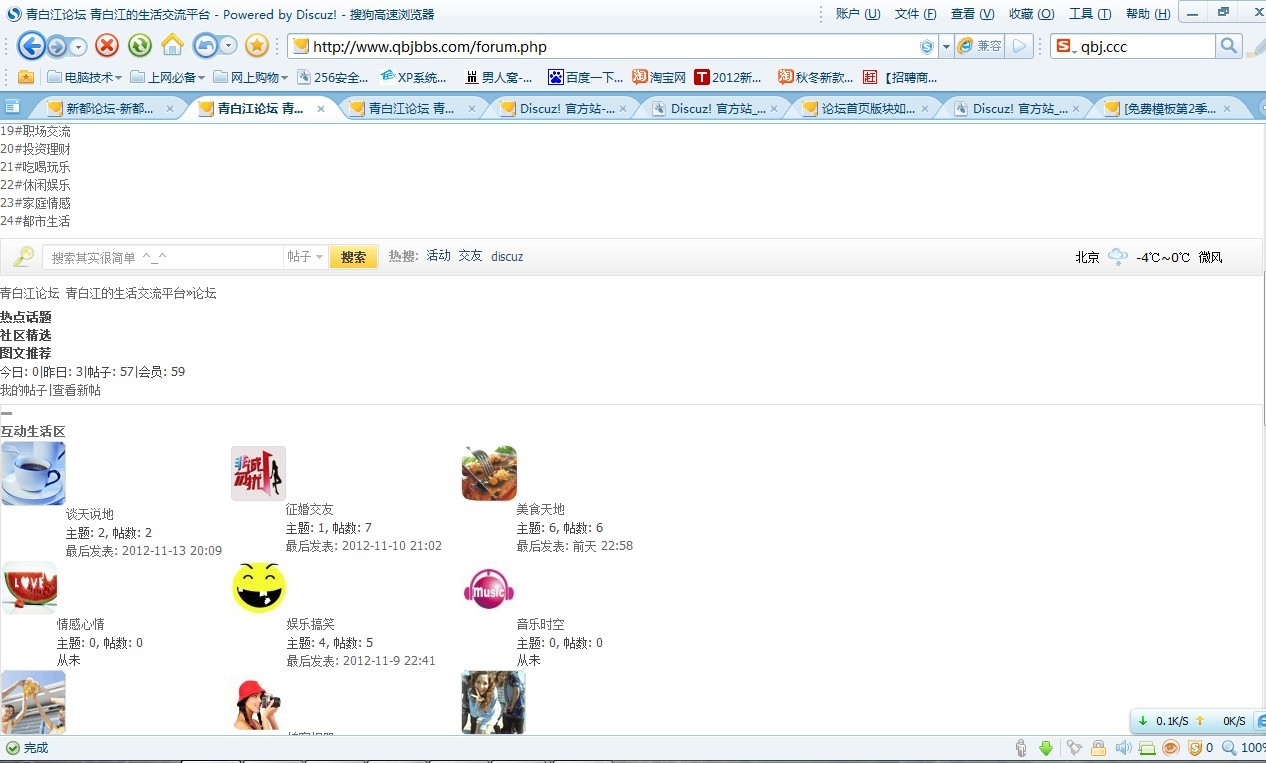Image resolution: width=1266 pixels, height=763 pixels.
Task: Toggle the 兼容 compatibility mode button
Action: click(980, 46)
